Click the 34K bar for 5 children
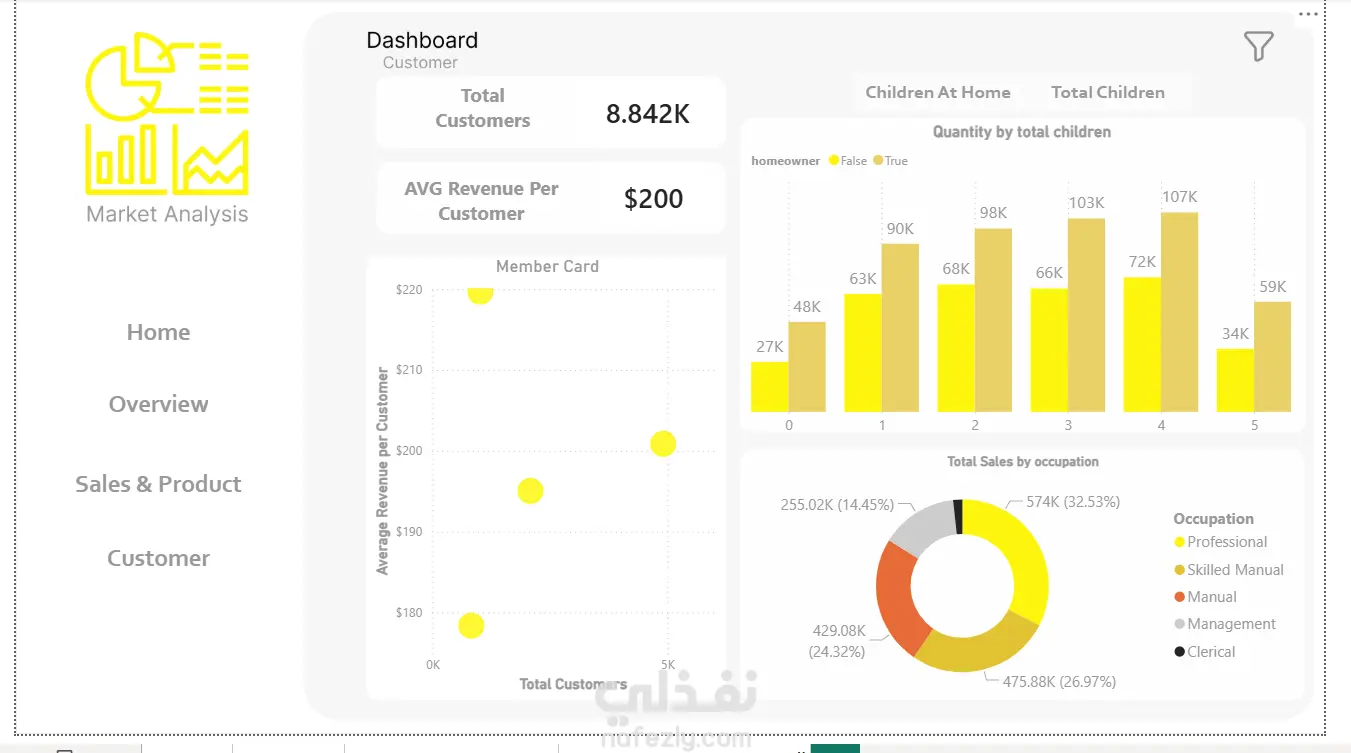The width and height of the screenshot is (1351, 753). [x=1235, y=380]
